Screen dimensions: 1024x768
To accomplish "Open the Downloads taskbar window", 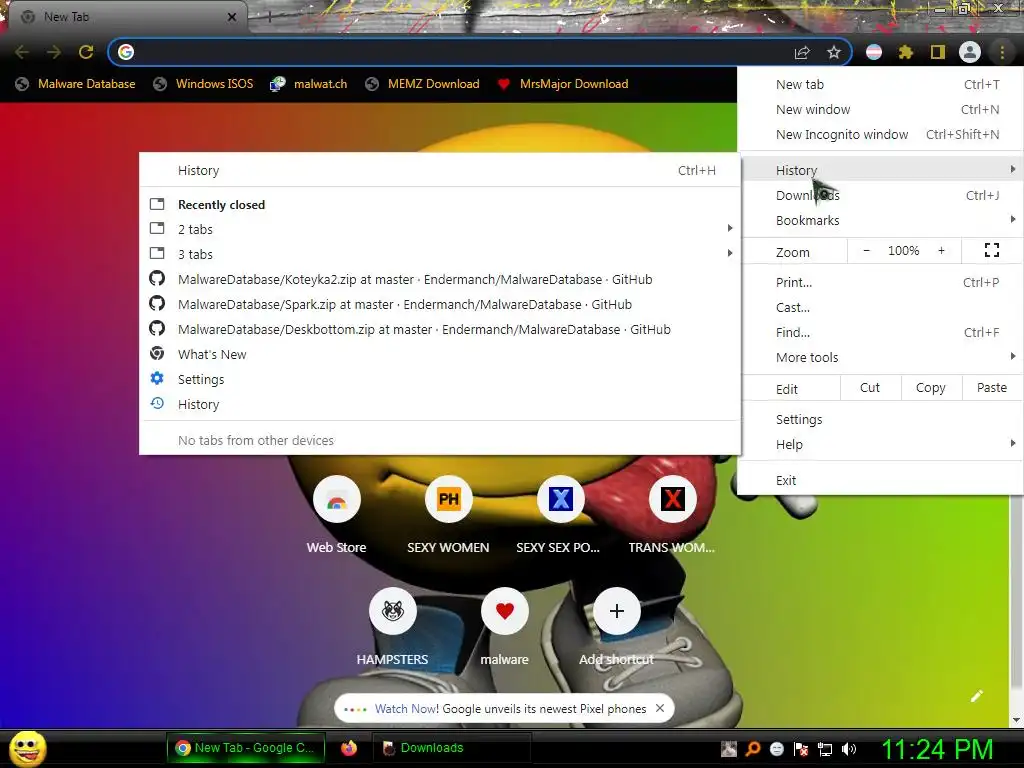I will click(x=451, y=748).
